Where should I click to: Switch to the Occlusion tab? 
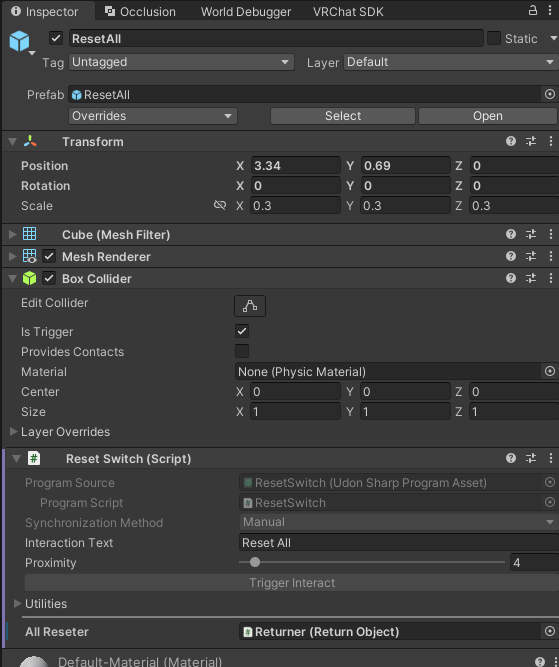pos(140,11)
